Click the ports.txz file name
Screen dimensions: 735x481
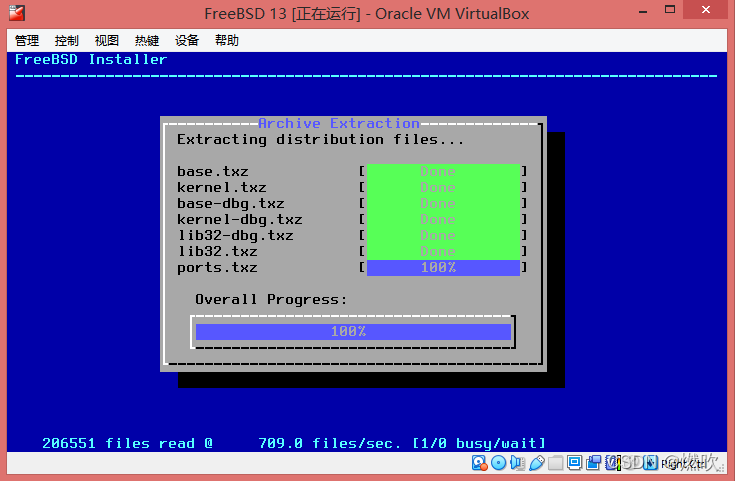(x=218, y=268)
